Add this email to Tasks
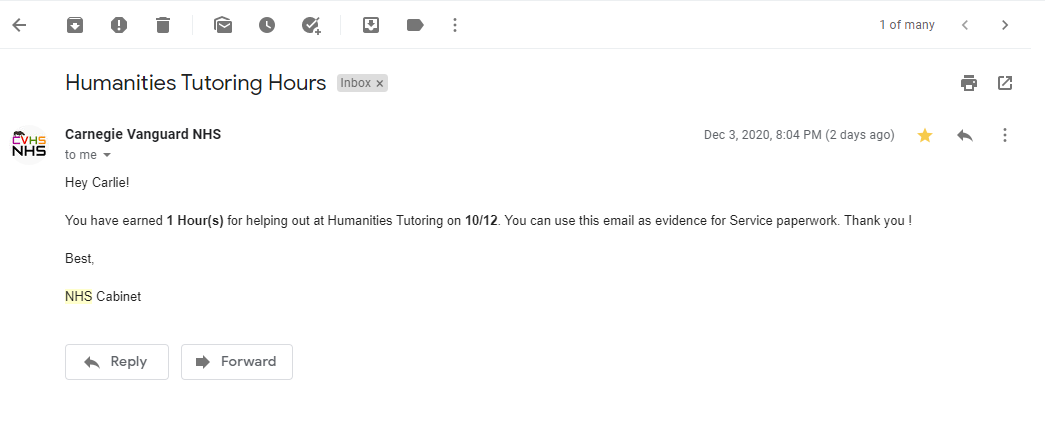This screenshot has height=425, width=1045. coord(311,25)
